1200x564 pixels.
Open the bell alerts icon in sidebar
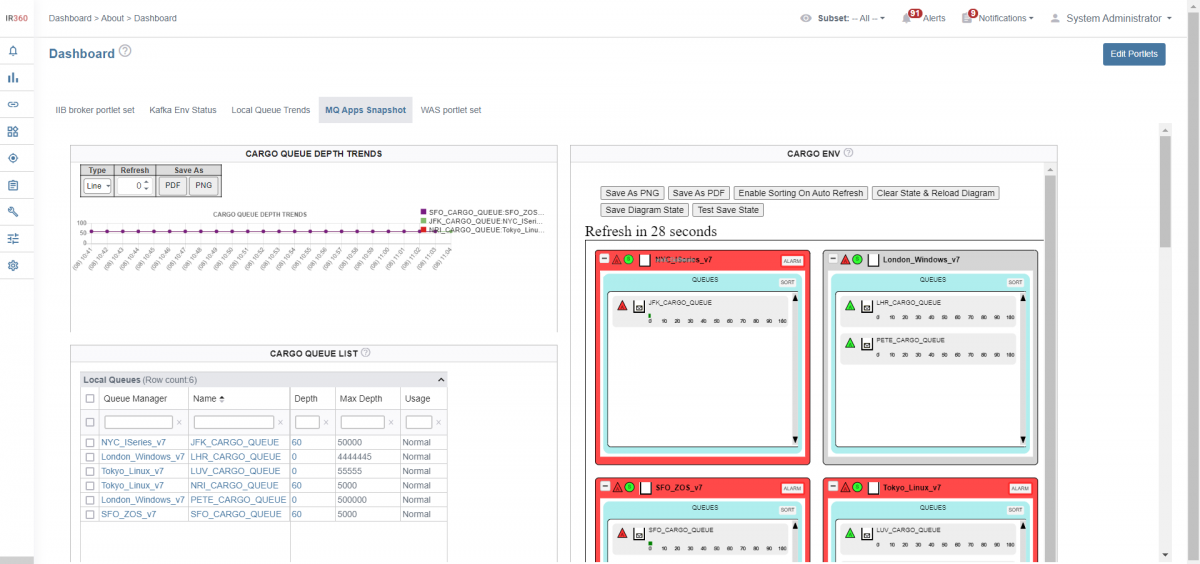point(13,50)
